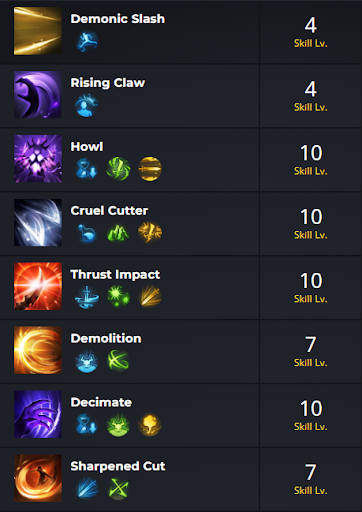
Task: Select the blue potion tripod under Cruel Cutter
Action: (x=86, y=233)
